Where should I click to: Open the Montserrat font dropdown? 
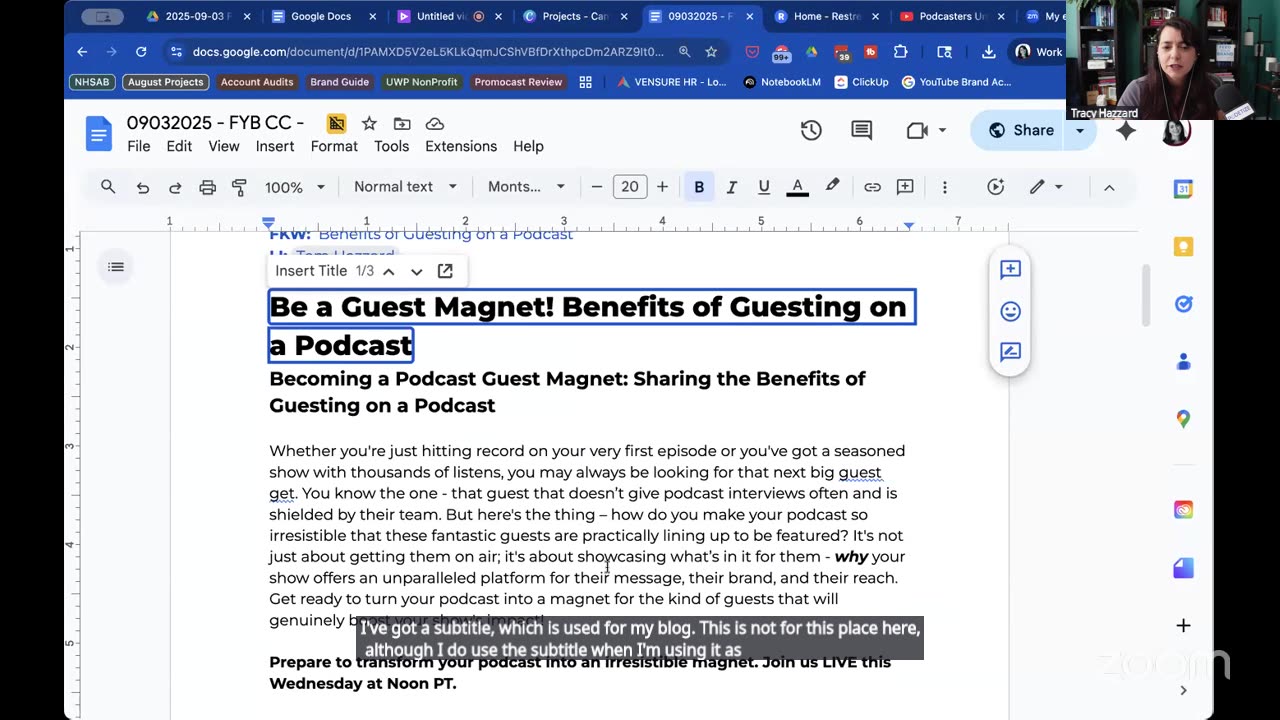[526, 187]
